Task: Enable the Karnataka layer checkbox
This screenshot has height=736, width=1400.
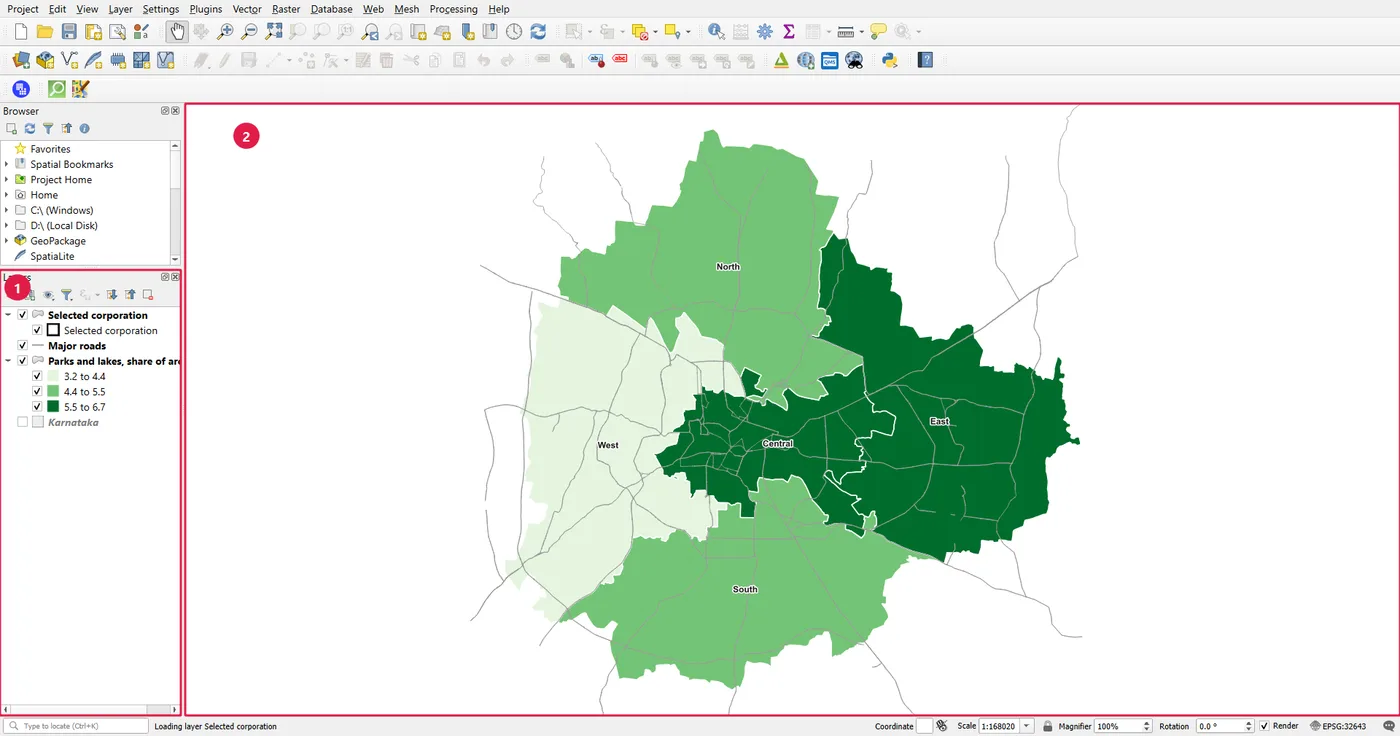Action: click(x=23, y=422)
